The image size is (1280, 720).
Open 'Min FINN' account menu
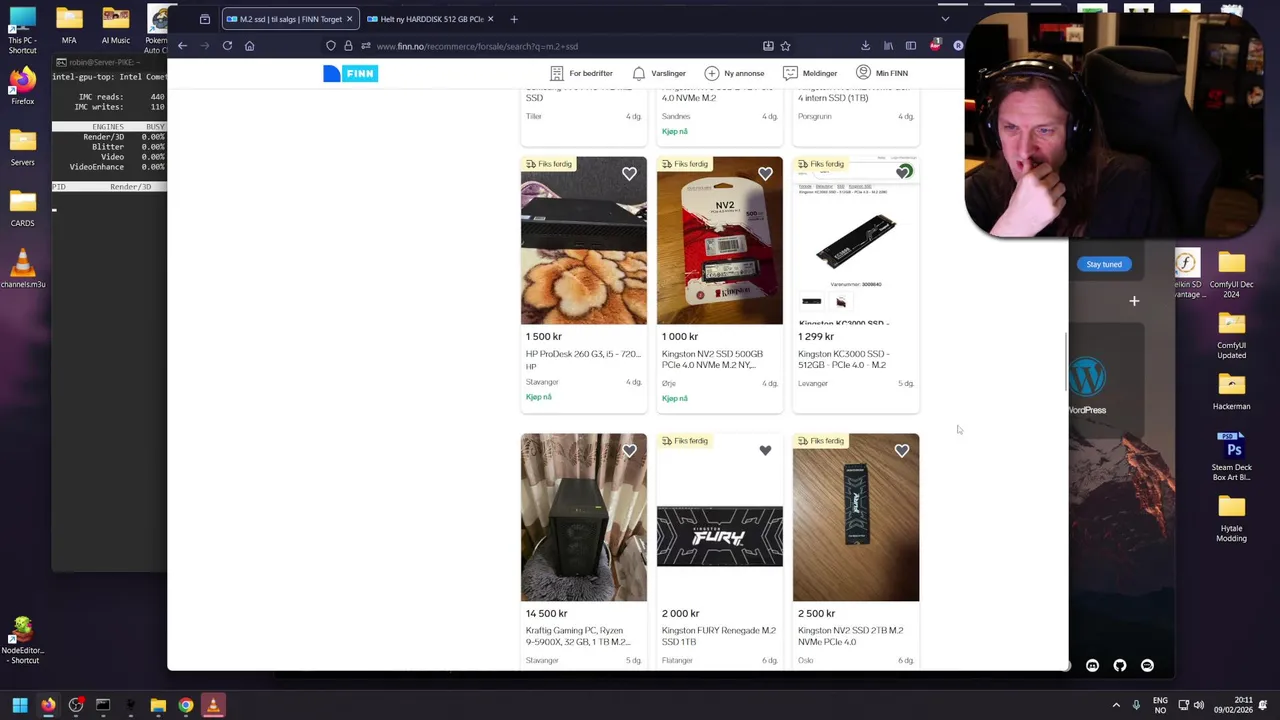[882, 73]
